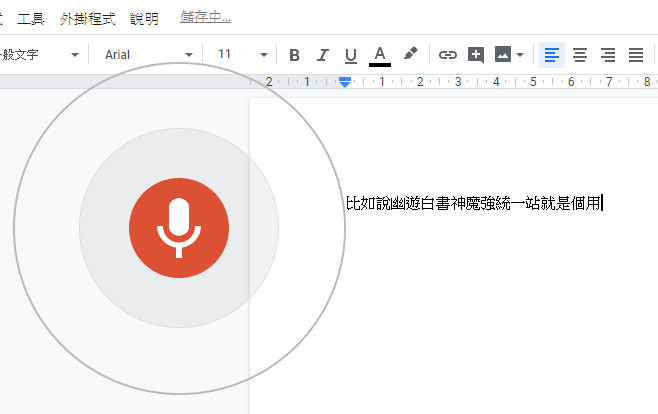The width and height of the screenshot is (658, 414).
Task: Align text to the left
Action: tap(552, 55)
